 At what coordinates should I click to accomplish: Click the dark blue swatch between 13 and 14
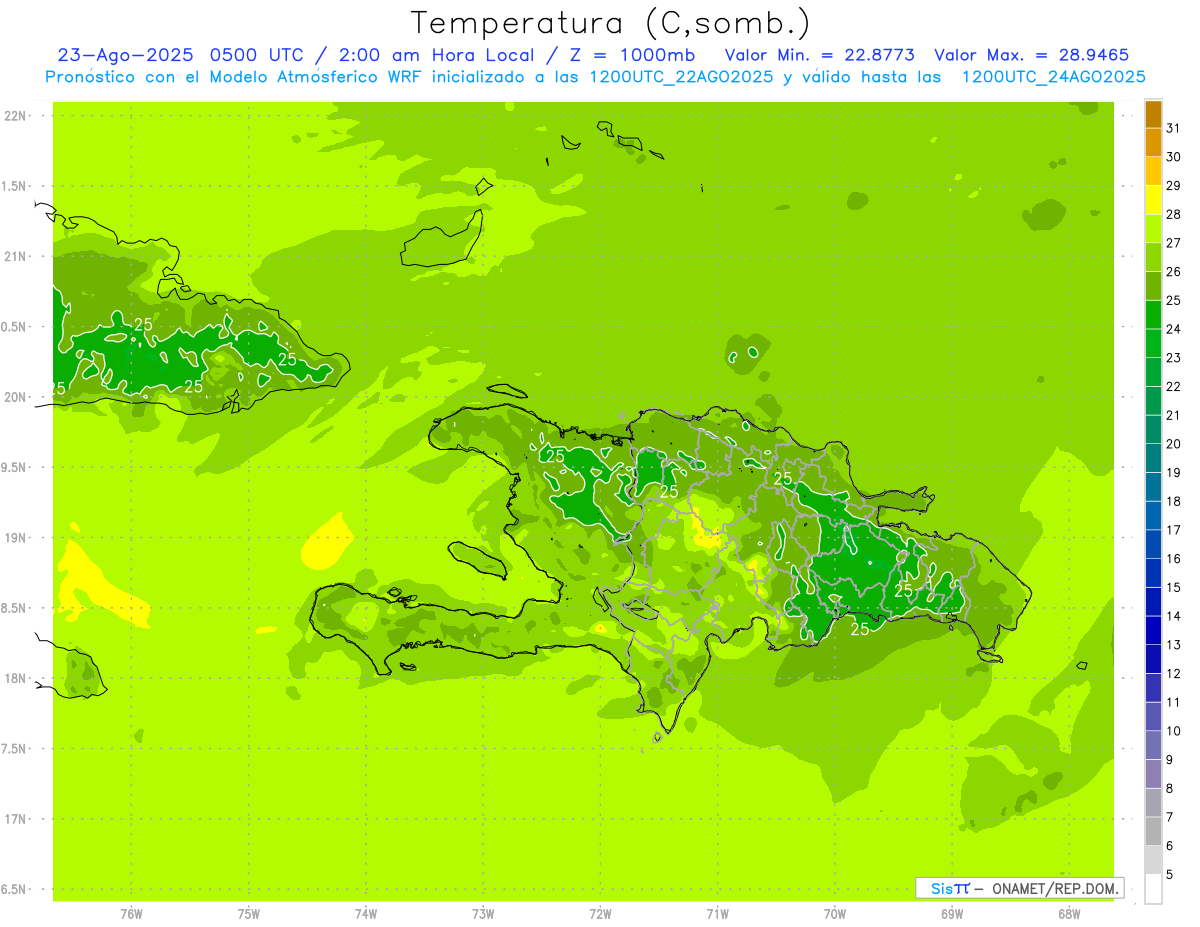tap(1153, 631)
